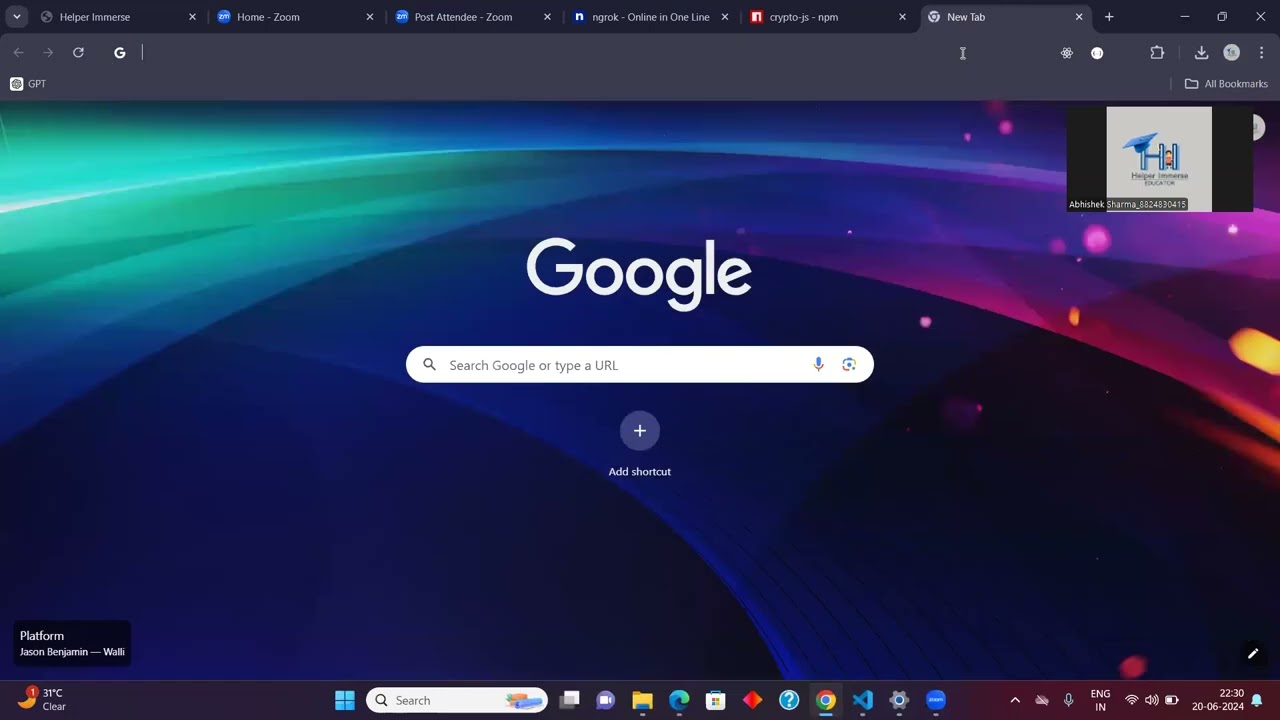Open the clock showing 22:30 20-06-2024
This screenshot has width=1280, height=720.
[1218, 700]
